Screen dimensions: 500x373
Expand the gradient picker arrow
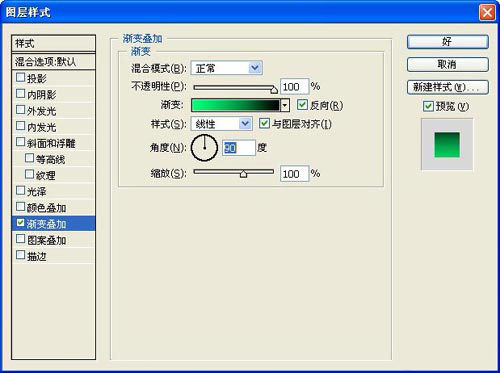(x=285, y=105)
